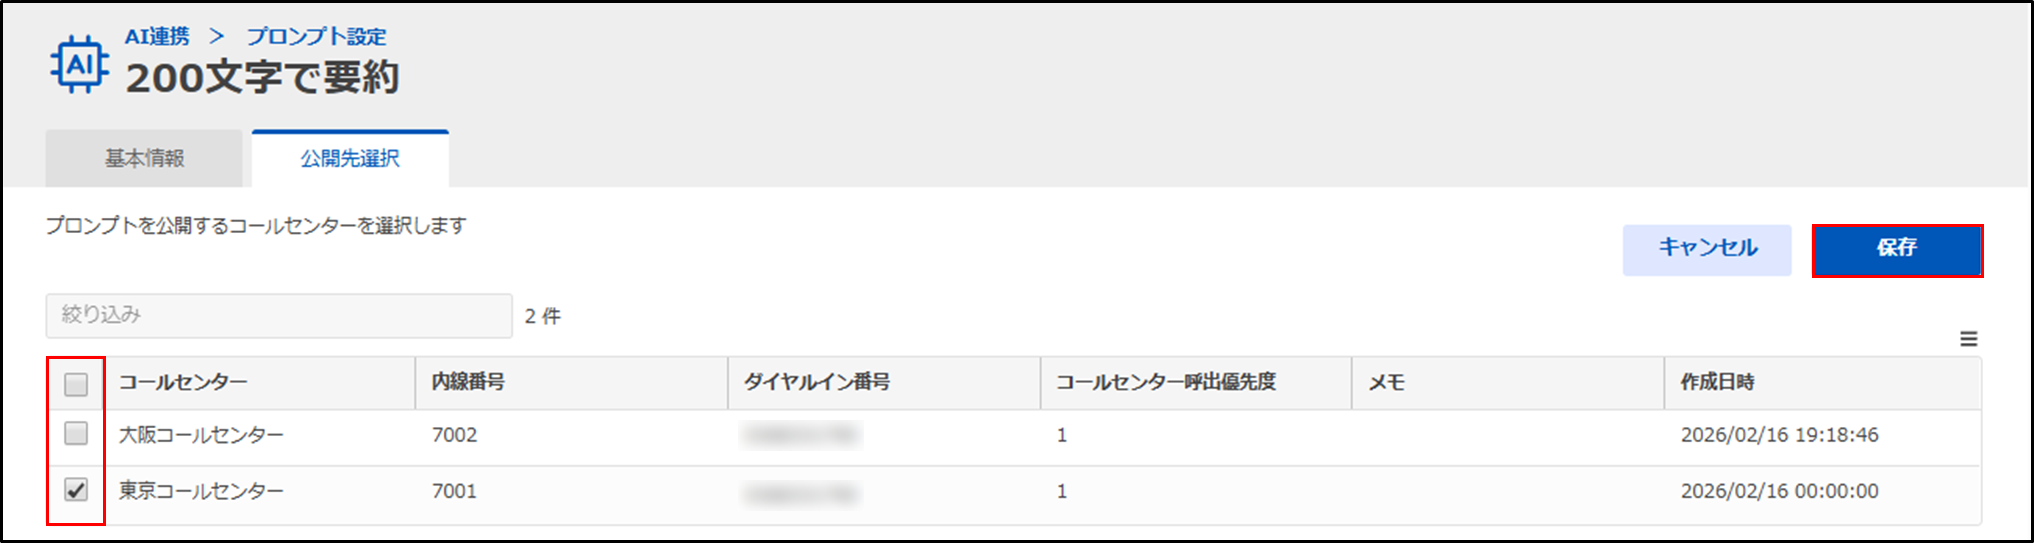2034x543 pixels.
Task: Sort by the メモ column header
Action: point(1387,382)
